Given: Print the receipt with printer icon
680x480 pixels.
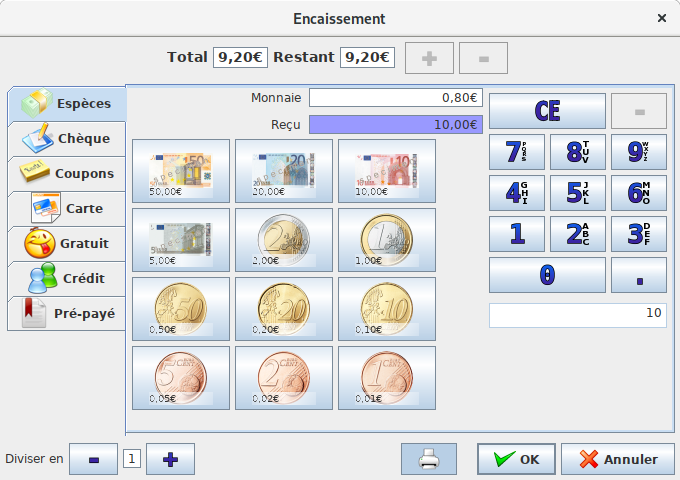Looking at the screenshot, I should [429, 459].
